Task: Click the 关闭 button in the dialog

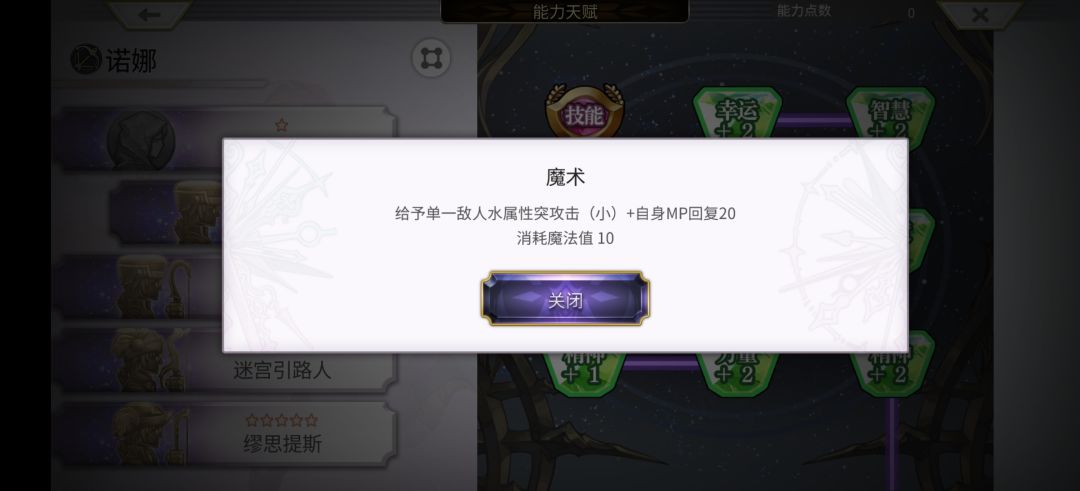Action: [x=565, y=299]
